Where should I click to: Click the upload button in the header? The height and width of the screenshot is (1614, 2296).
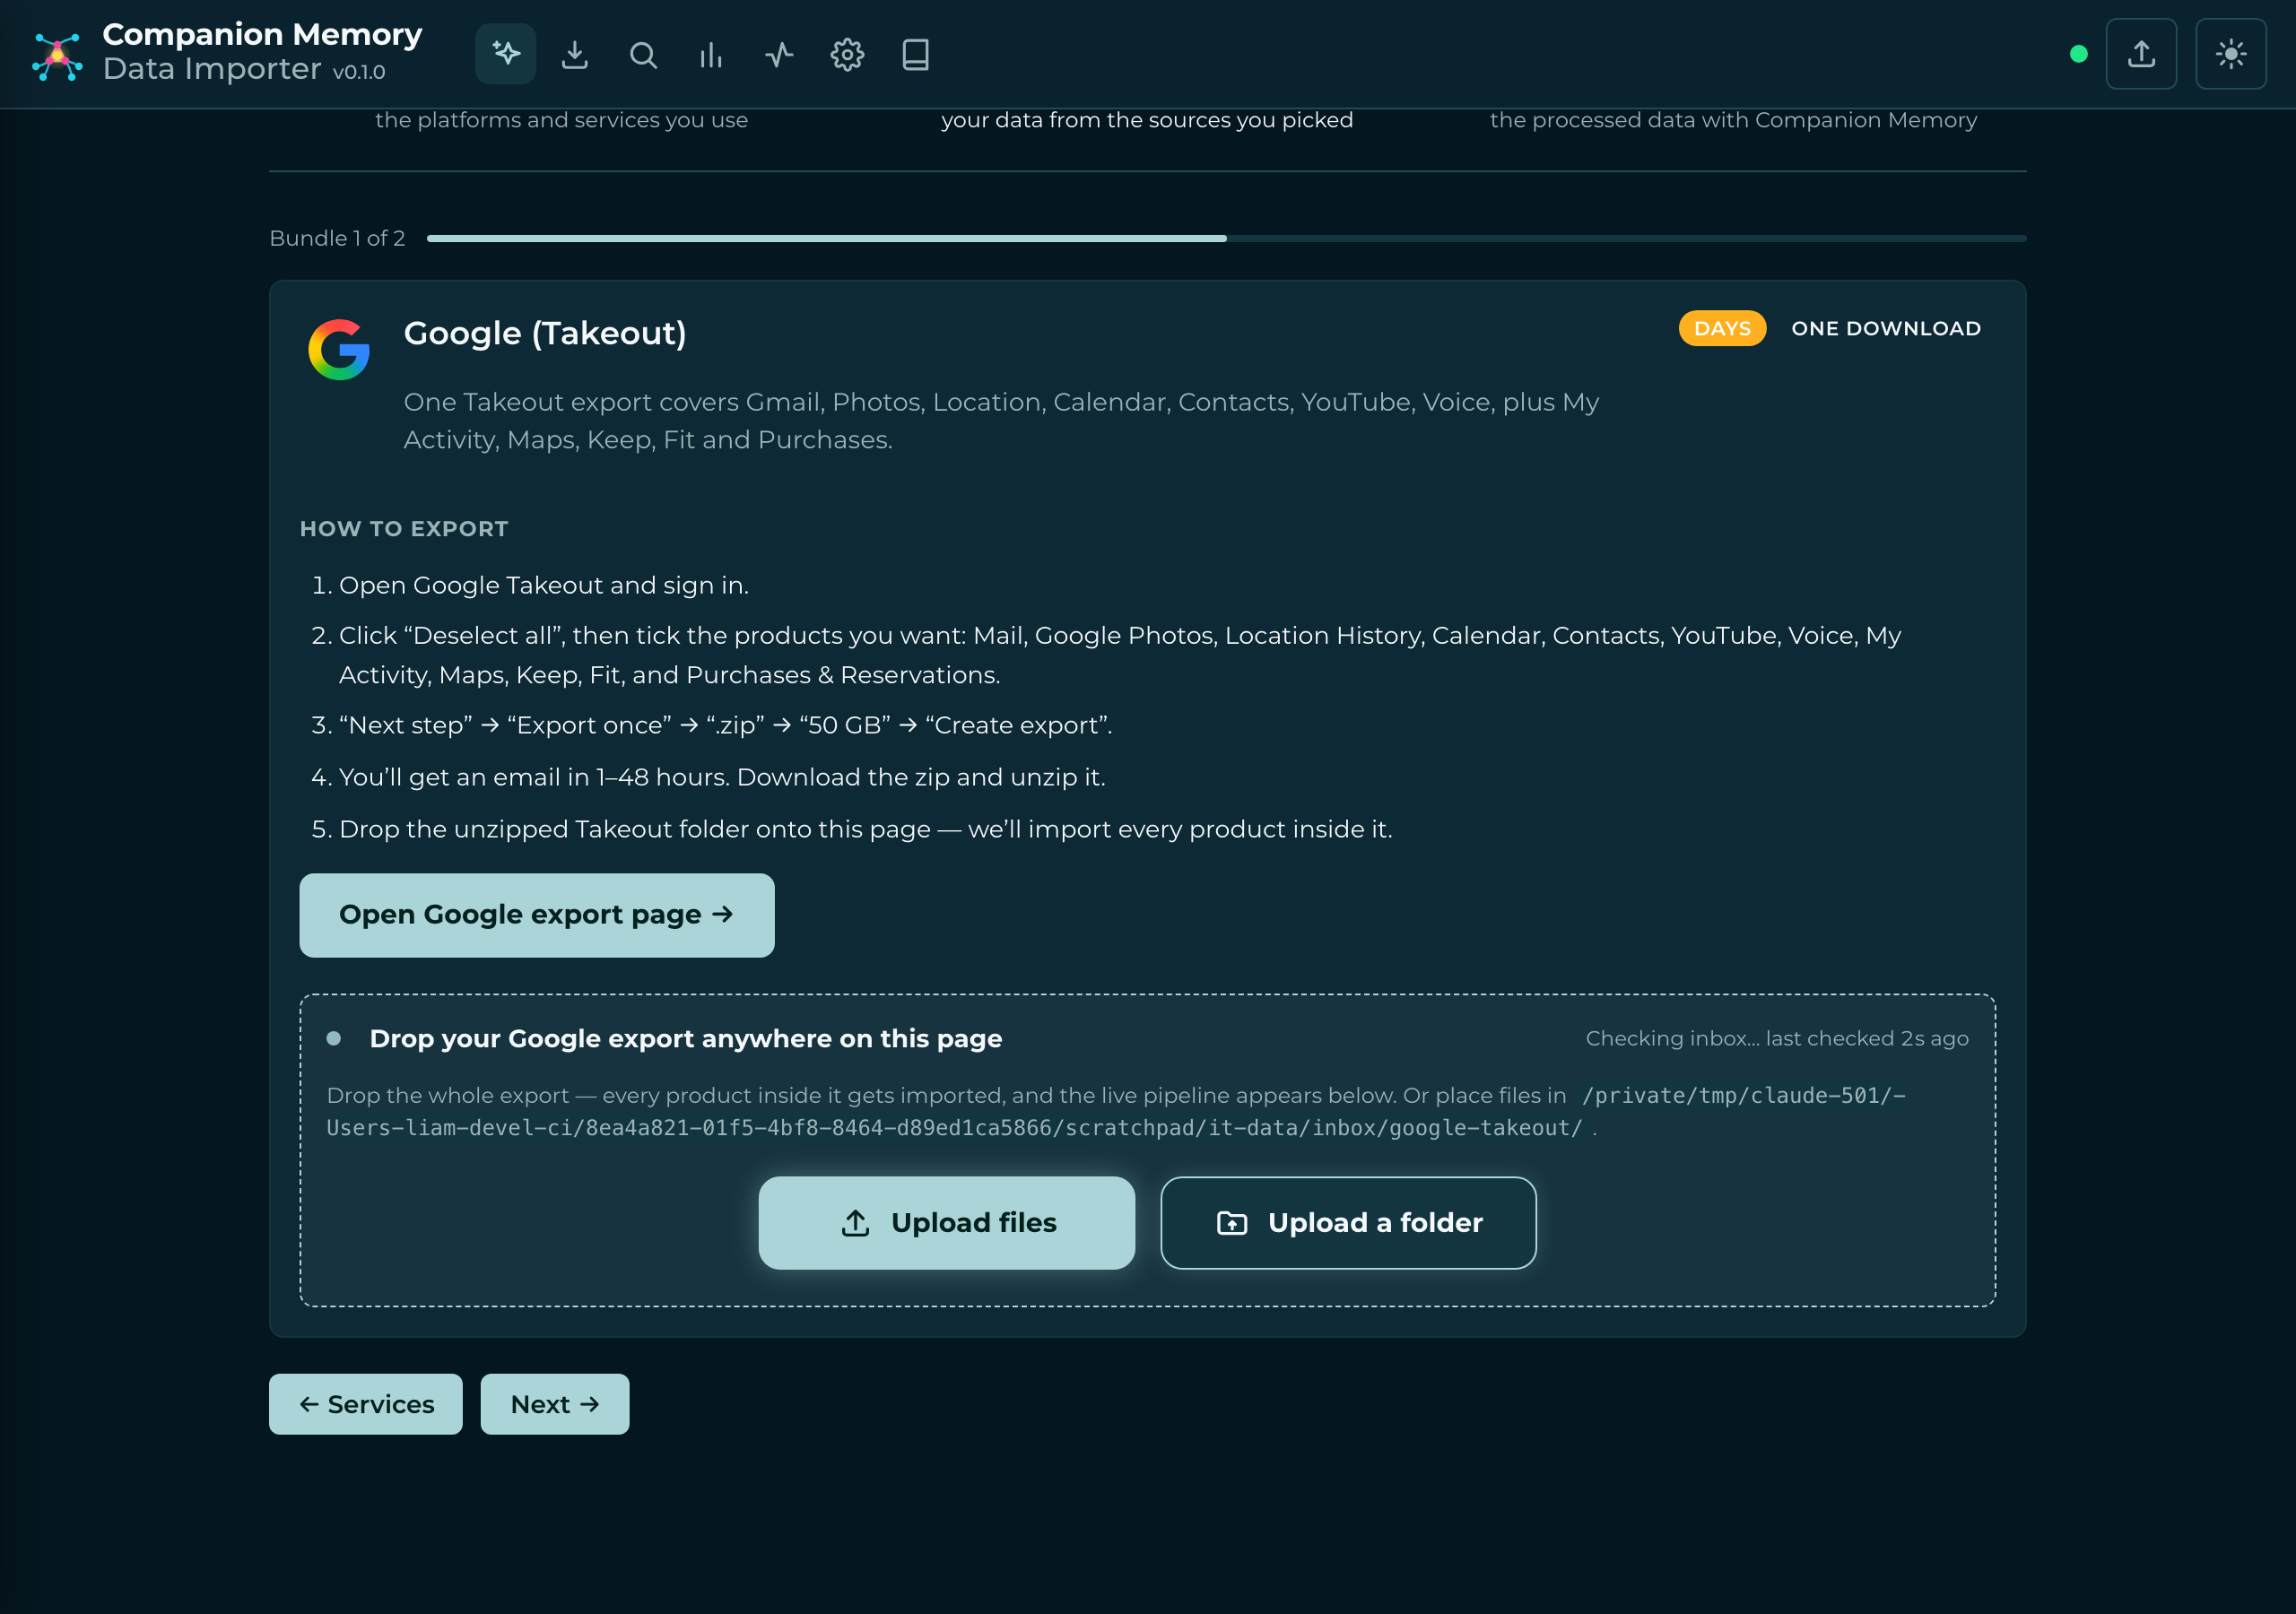click(2141, 54)
